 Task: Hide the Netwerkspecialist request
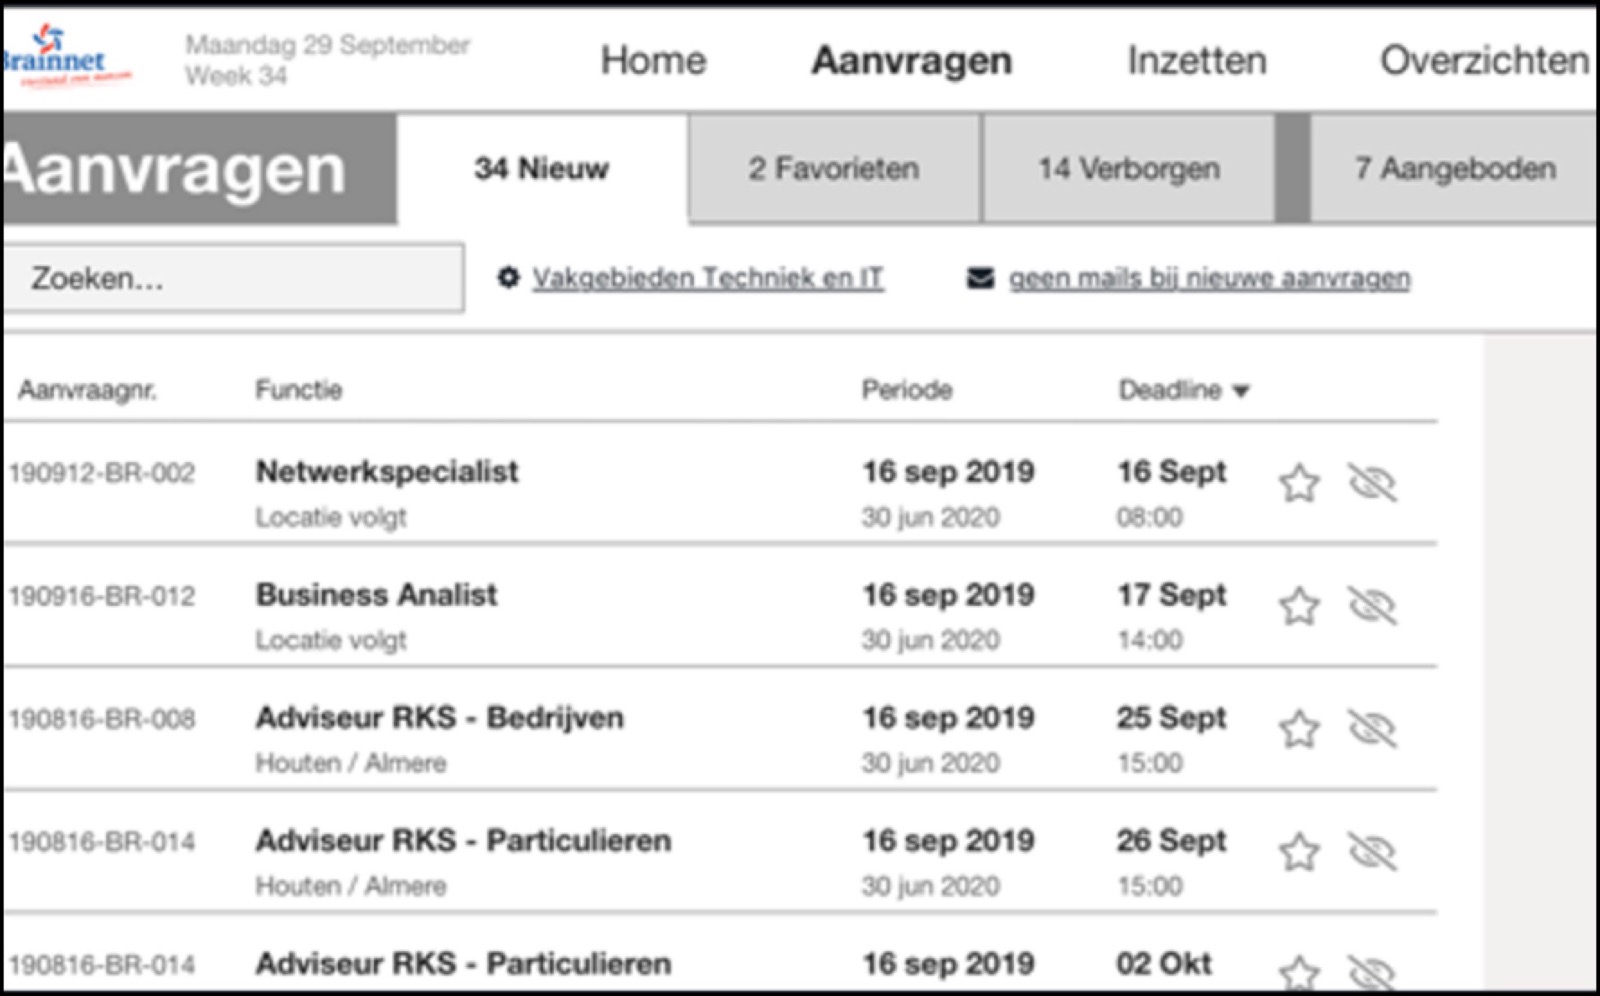[1372, 483]
